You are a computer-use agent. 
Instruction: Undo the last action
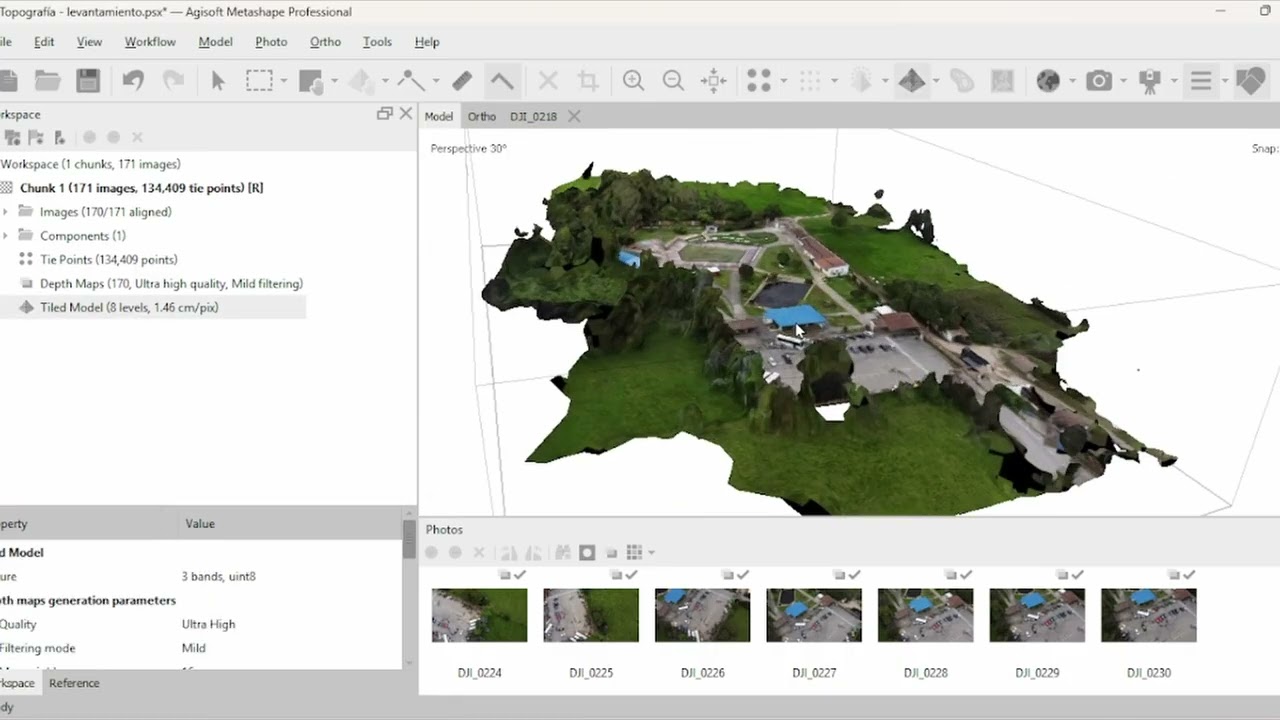(133, 81)
